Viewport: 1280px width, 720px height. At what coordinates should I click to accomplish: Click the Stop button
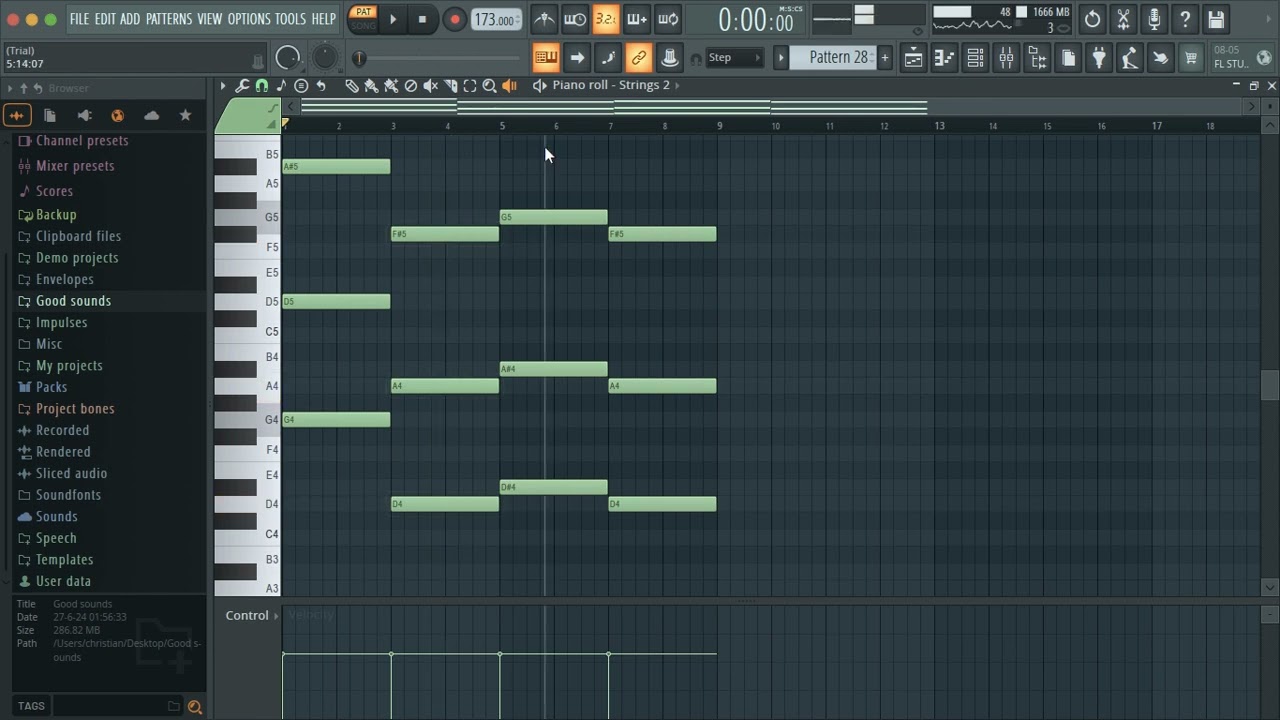coord(422,19)
